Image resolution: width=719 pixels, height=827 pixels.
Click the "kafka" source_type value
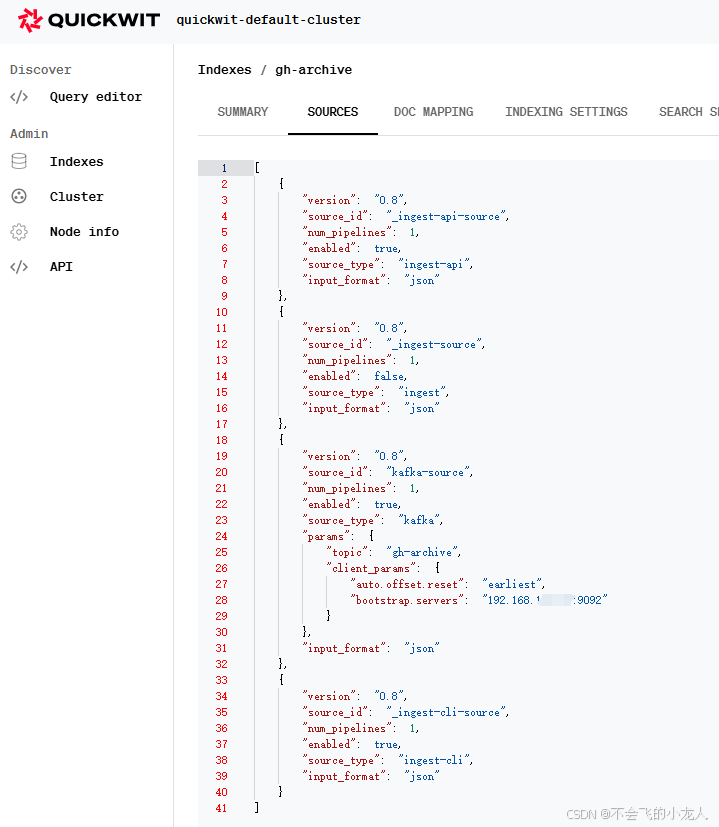[420, 521]
